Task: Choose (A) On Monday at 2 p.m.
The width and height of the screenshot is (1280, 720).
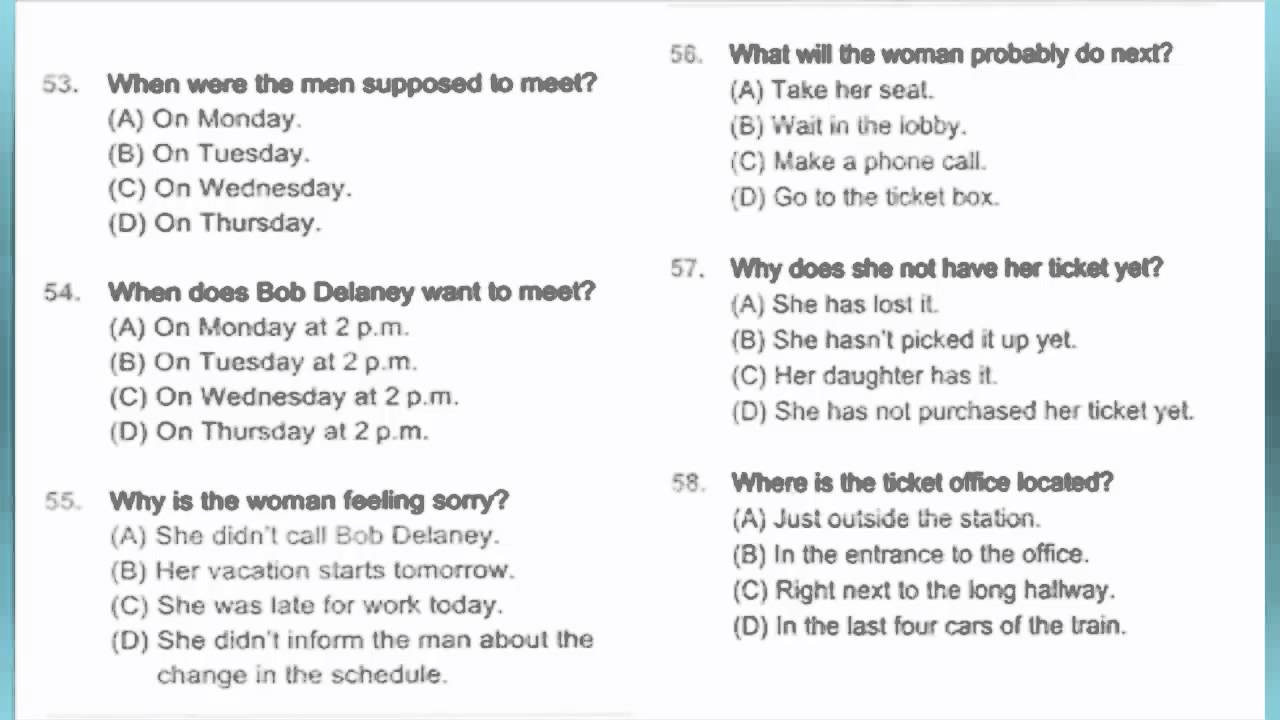Action: click(x=259, y=327)
